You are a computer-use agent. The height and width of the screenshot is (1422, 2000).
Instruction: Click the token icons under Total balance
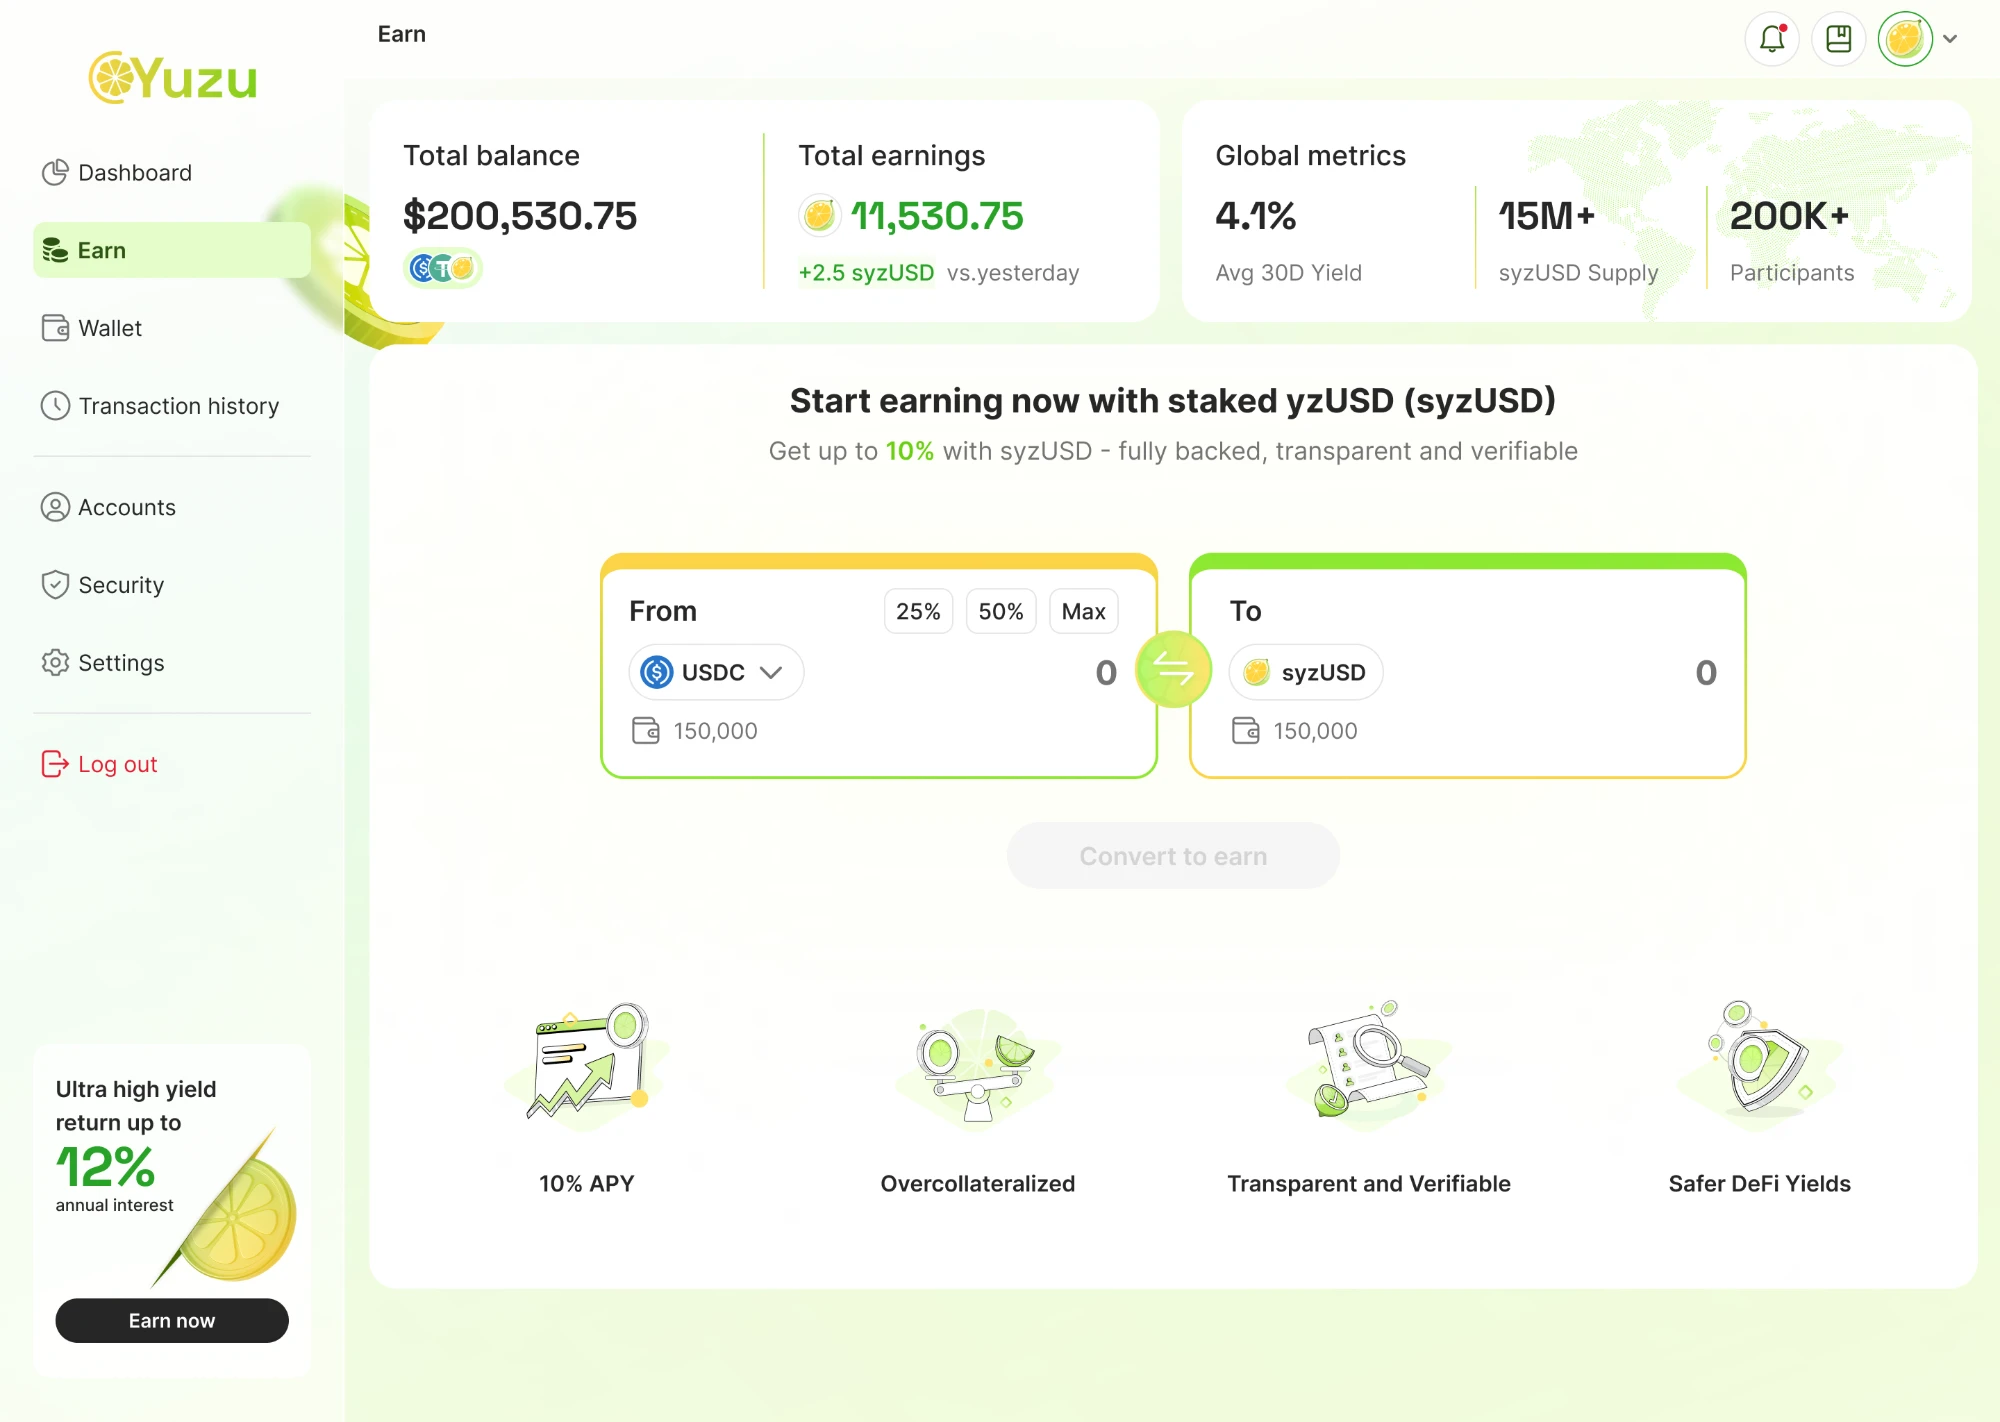pyautogui.click(x=443, y=268)
